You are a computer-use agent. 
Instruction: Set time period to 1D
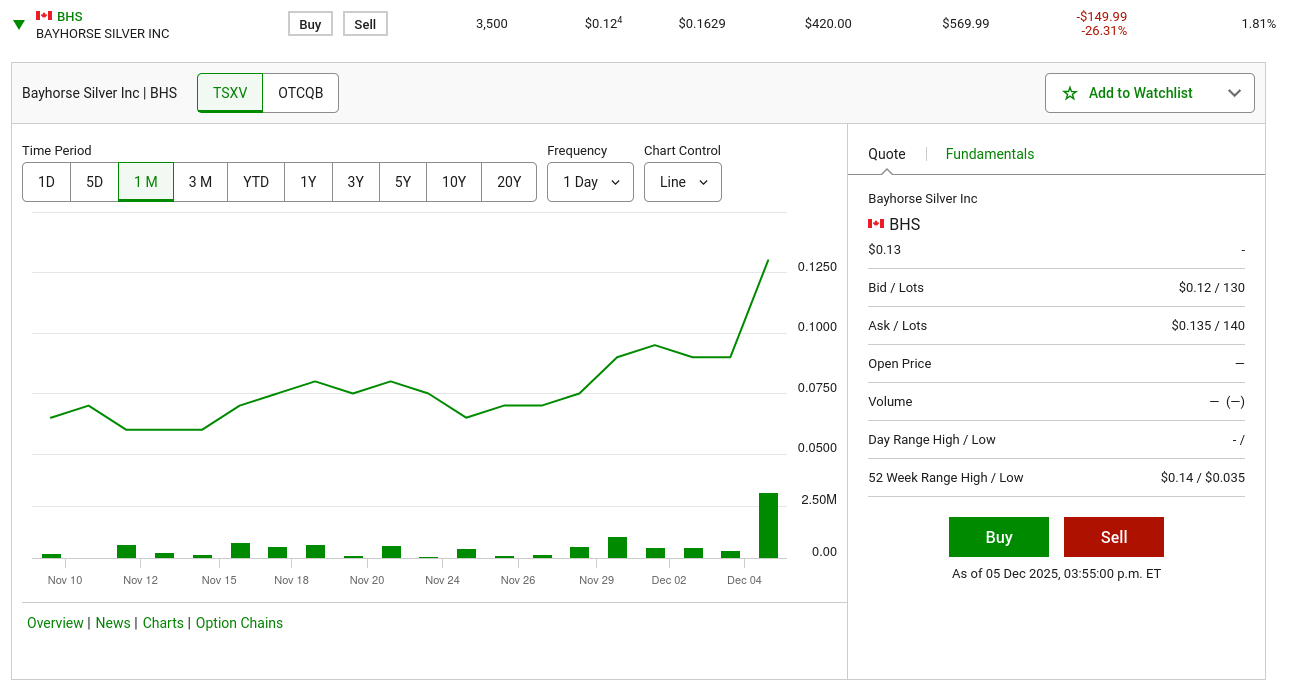click(x=46, y=182)
